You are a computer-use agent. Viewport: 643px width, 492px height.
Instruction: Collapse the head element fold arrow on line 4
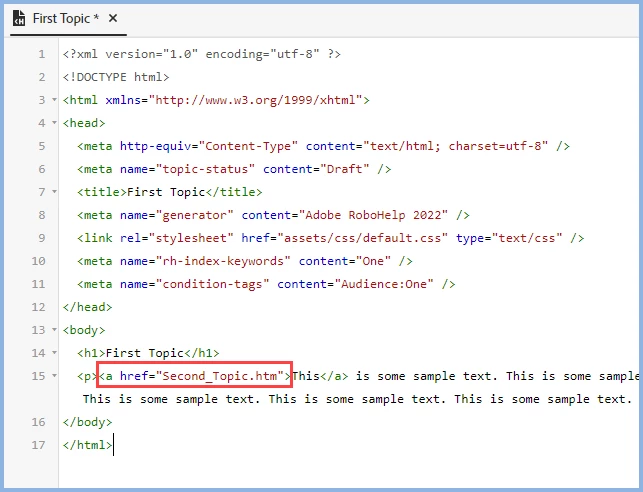tap(54, 123)
